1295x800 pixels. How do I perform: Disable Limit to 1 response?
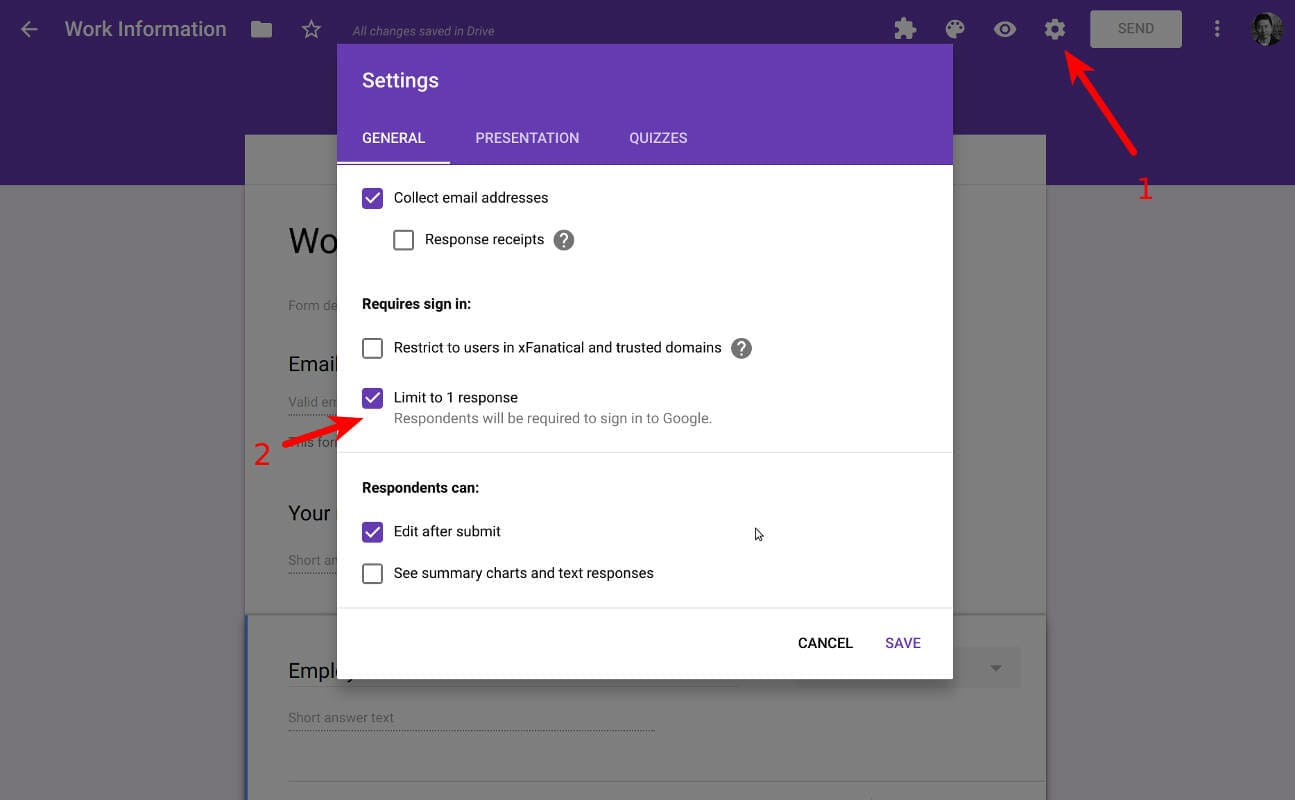372,397
